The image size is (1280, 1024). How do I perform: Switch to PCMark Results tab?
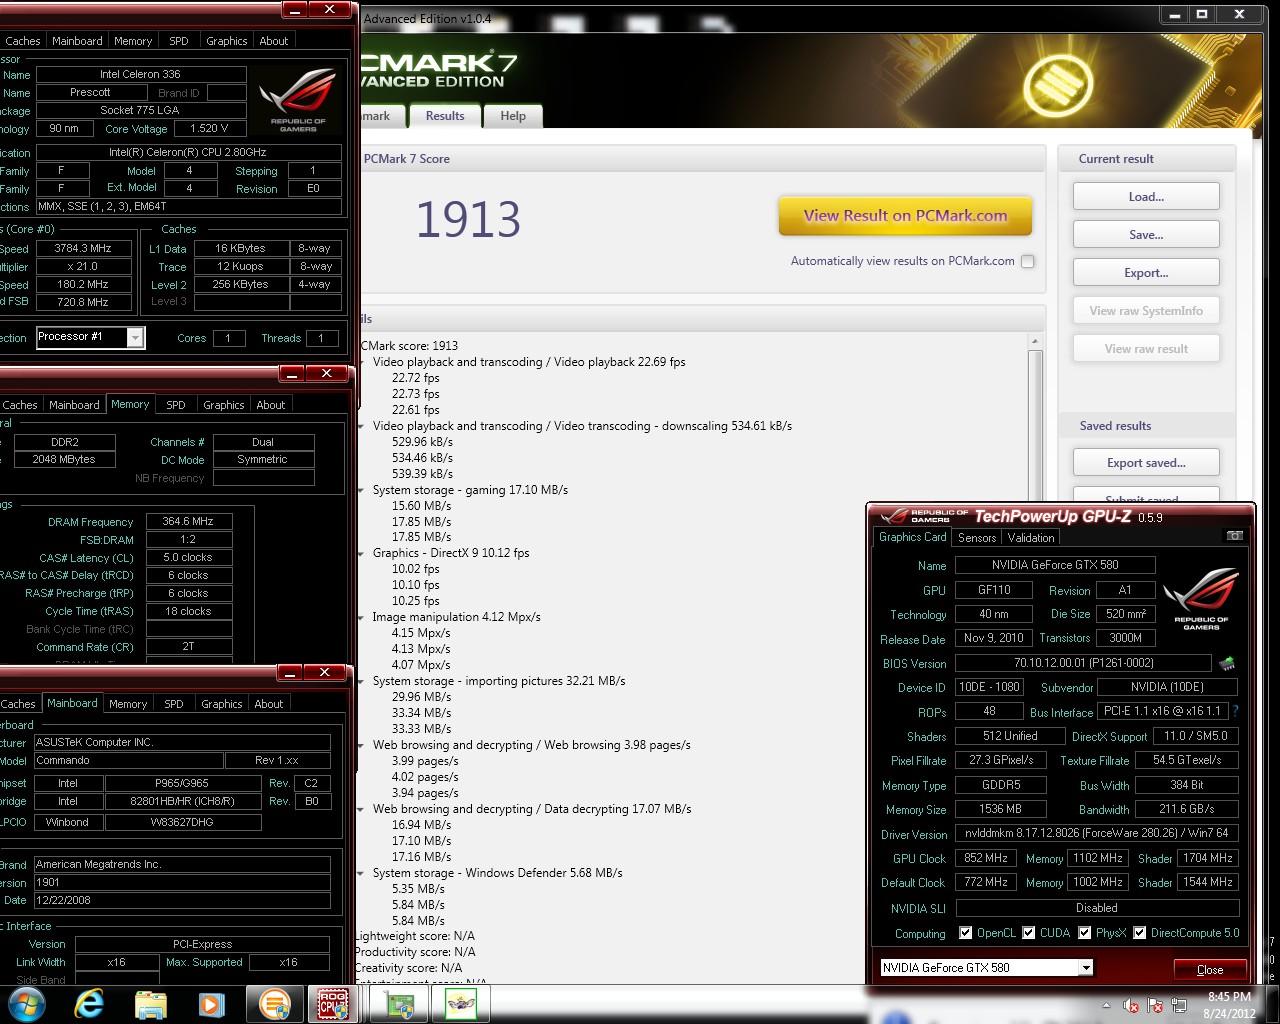pyautogui.click(x=444, y=116)
